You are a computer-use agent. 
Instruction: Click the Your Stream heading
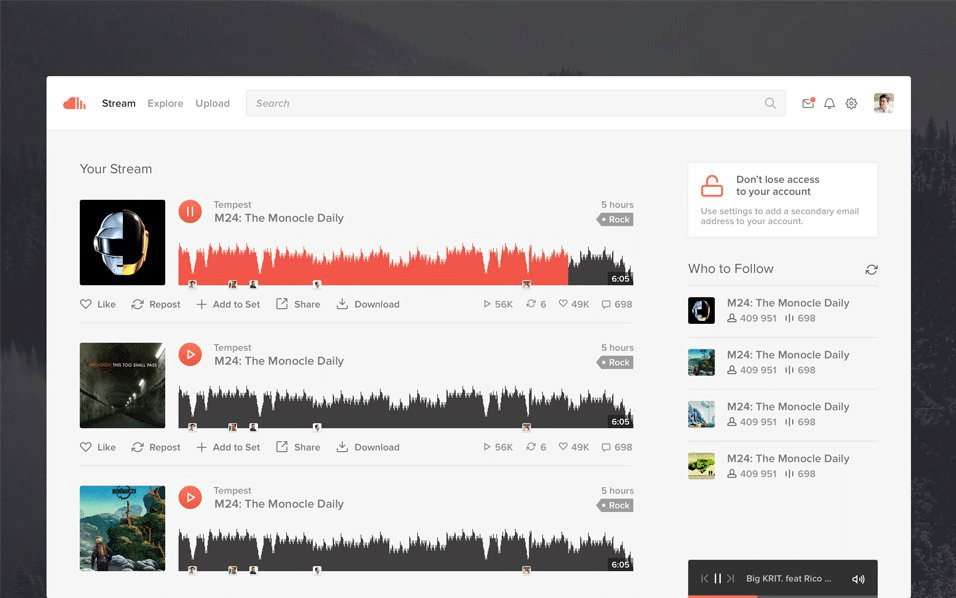click(x=116, y=169)
